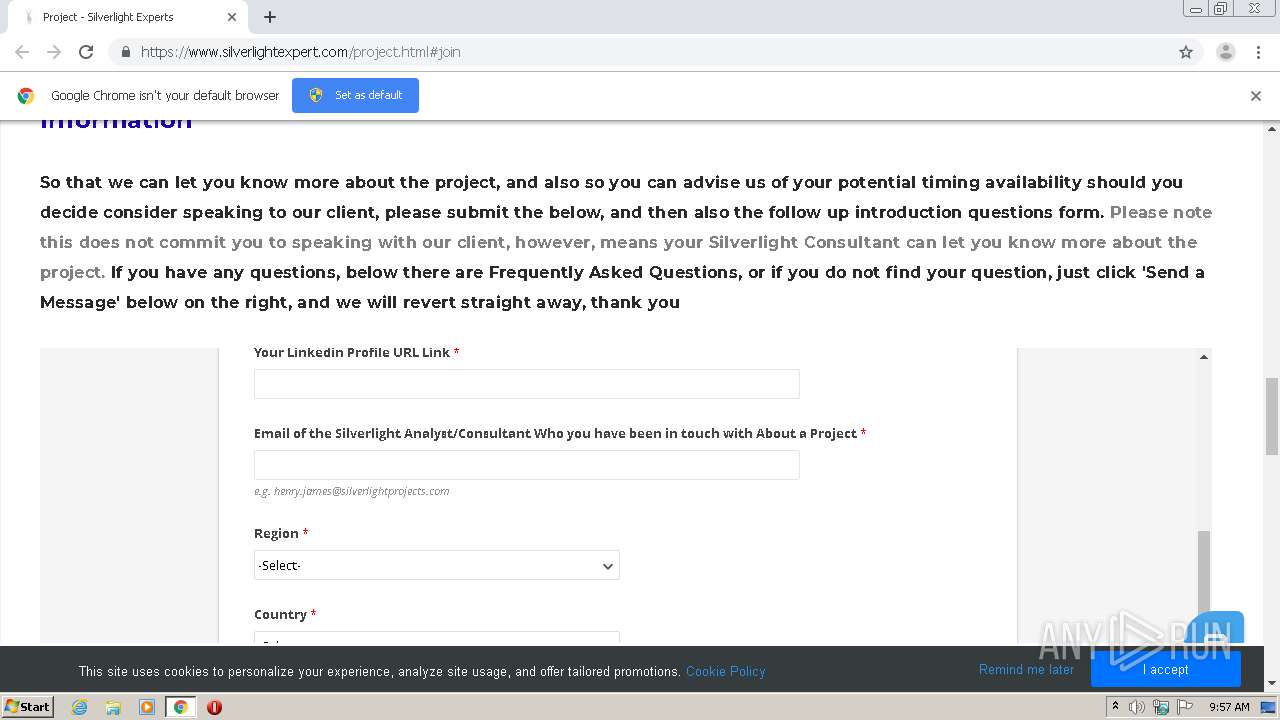Click the Country field label
1280x720 pixels.
tap(280, 614)
